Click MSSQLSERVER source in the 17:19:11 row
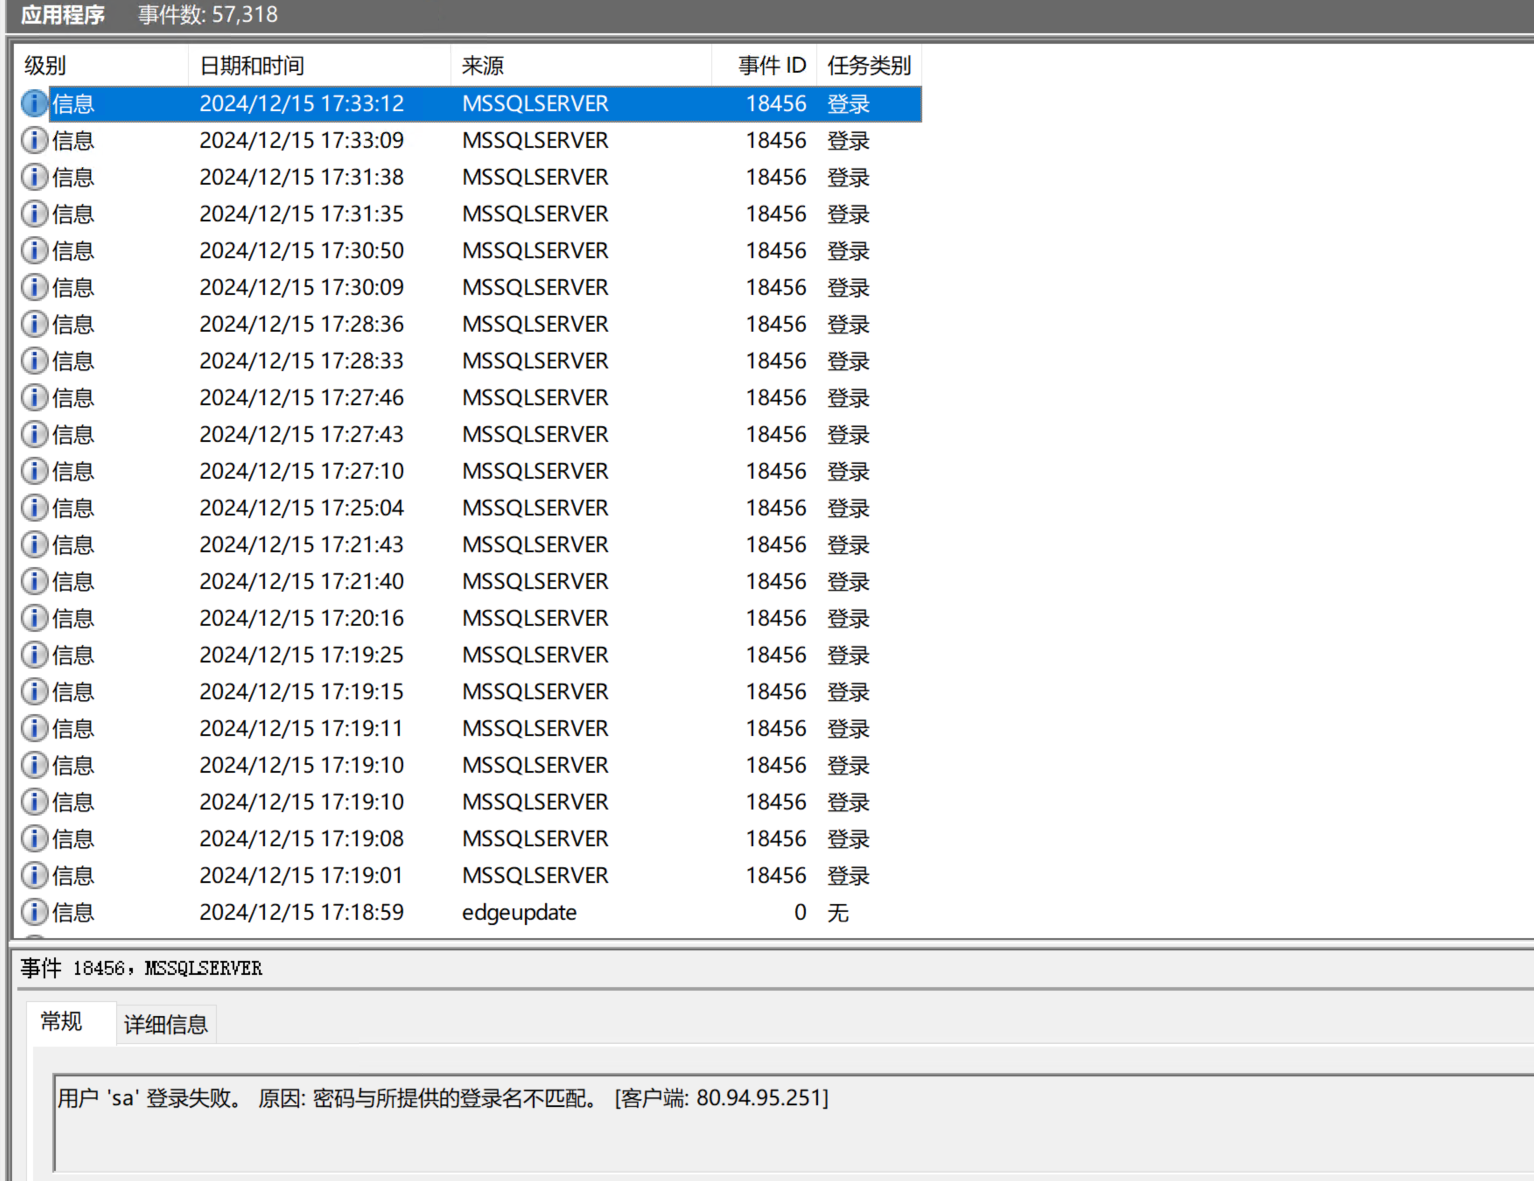 click(x=535, y=729)
